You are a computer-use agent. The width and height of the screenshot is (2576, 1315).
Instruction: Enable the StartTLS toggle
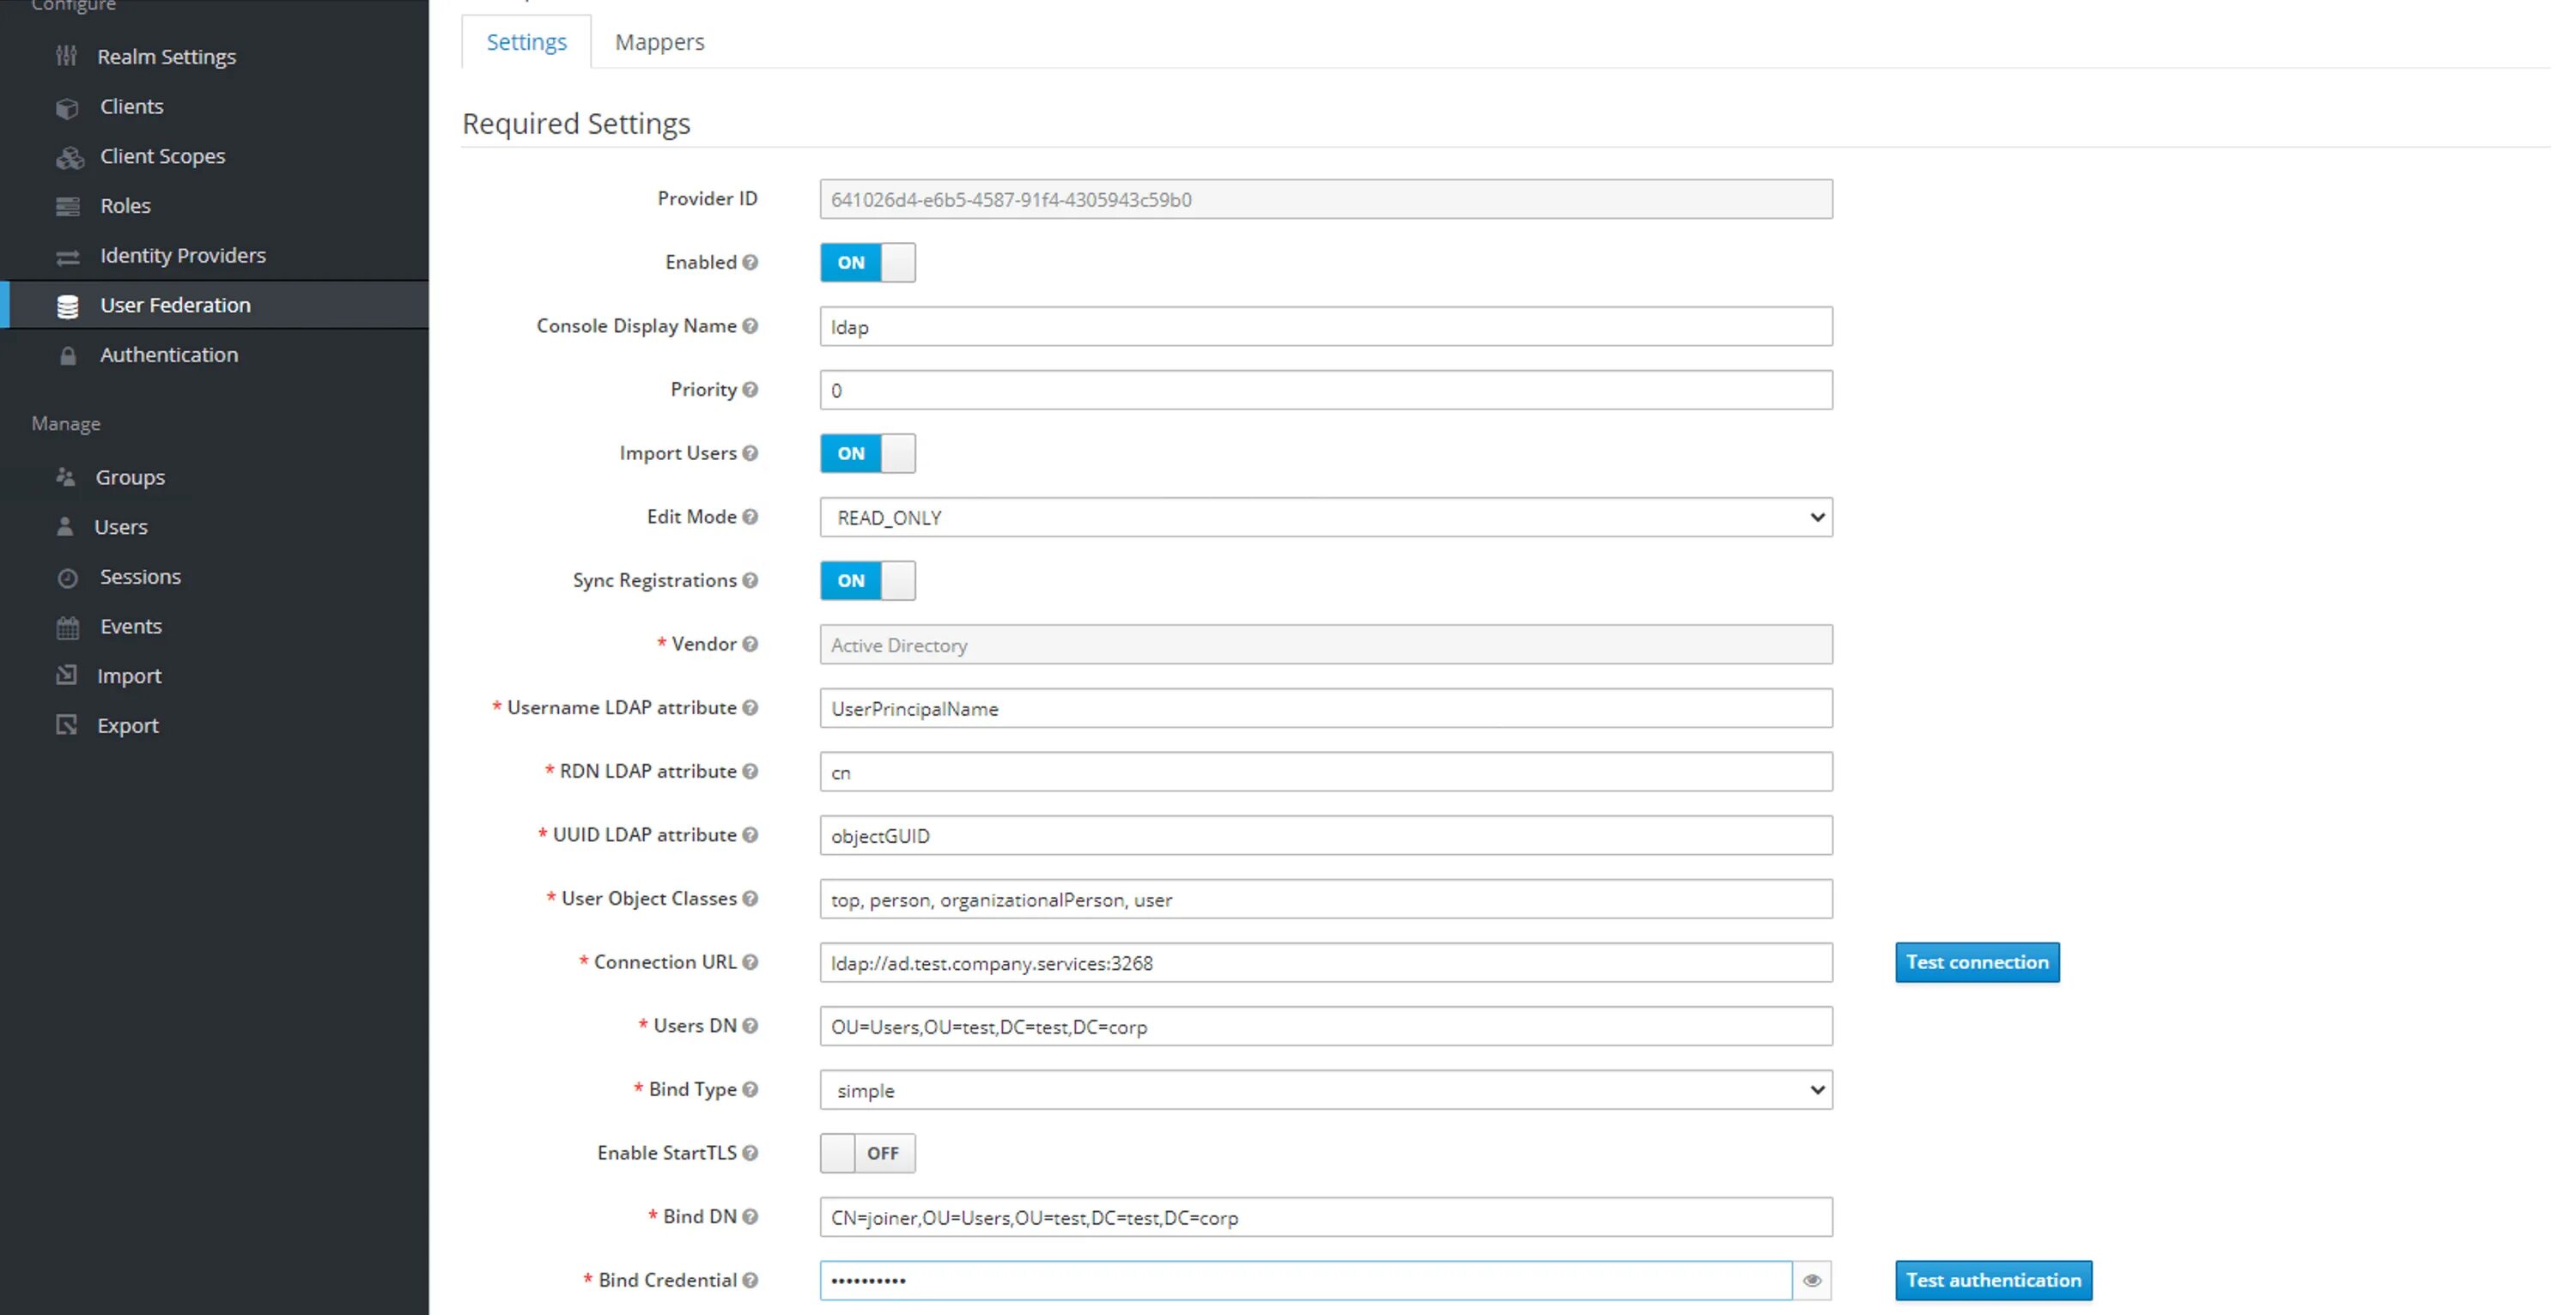tap(867, 1152)
